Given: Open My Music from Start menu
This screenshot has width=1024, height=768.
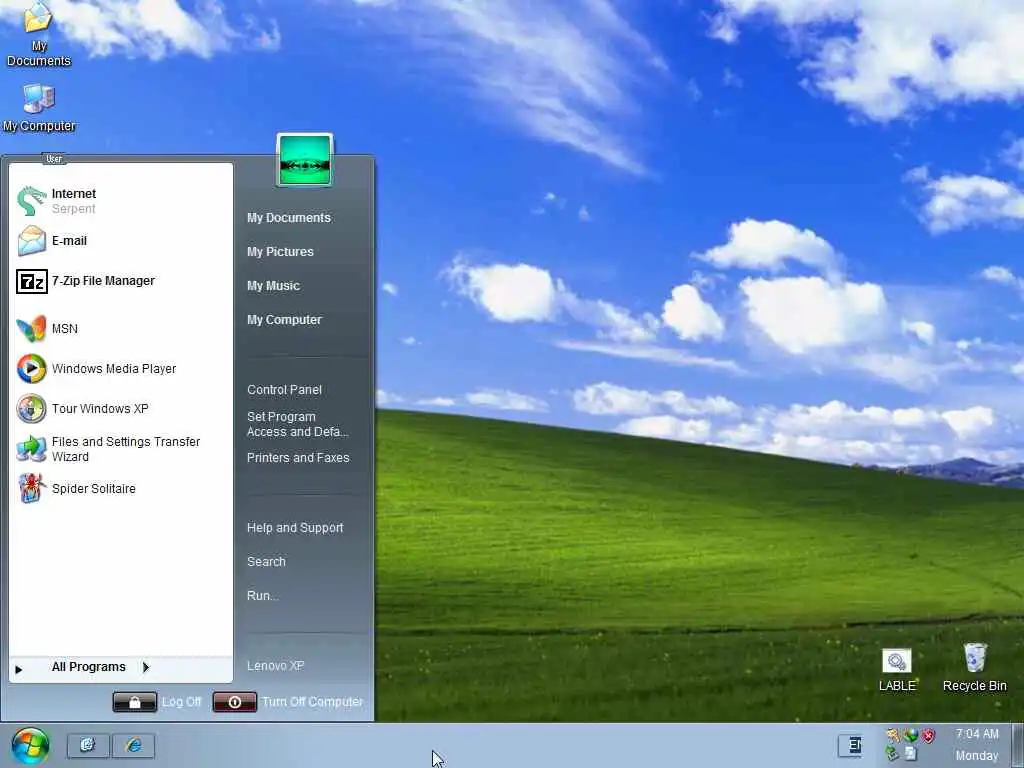Looking at the screenshot, I should pos(273,286).
